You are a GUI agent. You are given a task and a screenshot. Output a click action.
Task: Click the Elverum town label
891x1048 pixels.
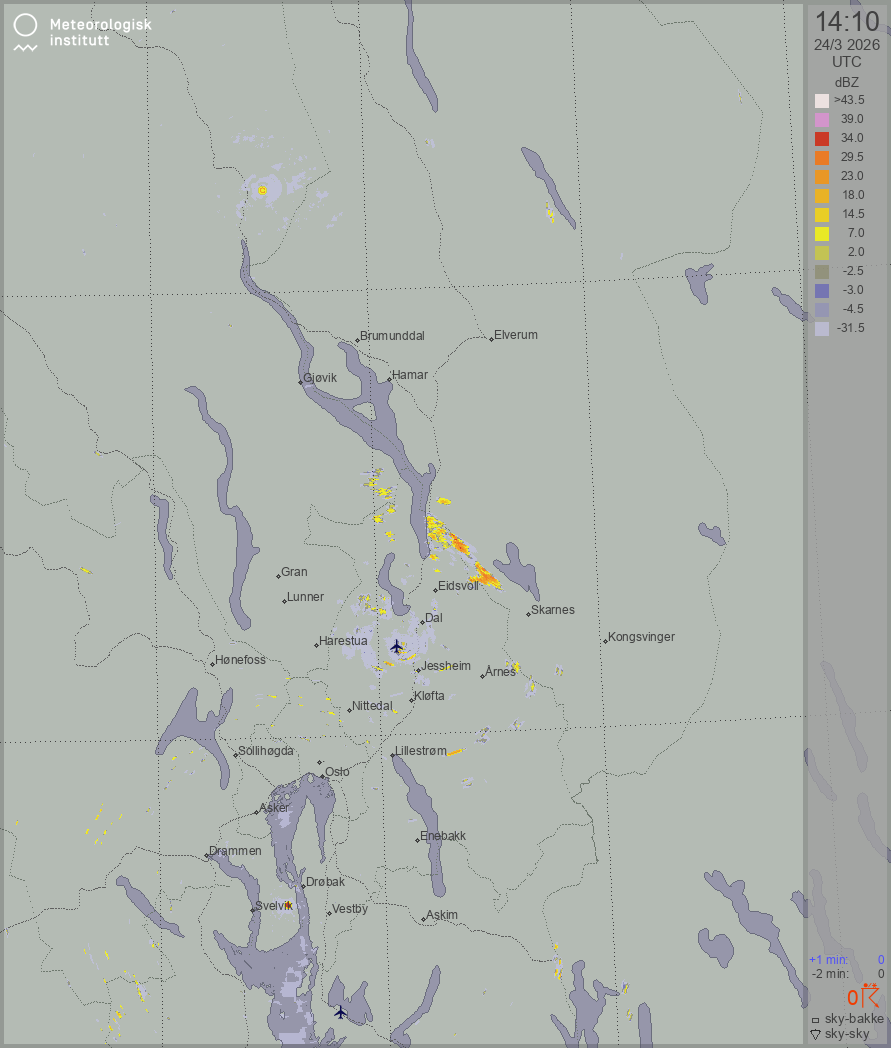516,335
